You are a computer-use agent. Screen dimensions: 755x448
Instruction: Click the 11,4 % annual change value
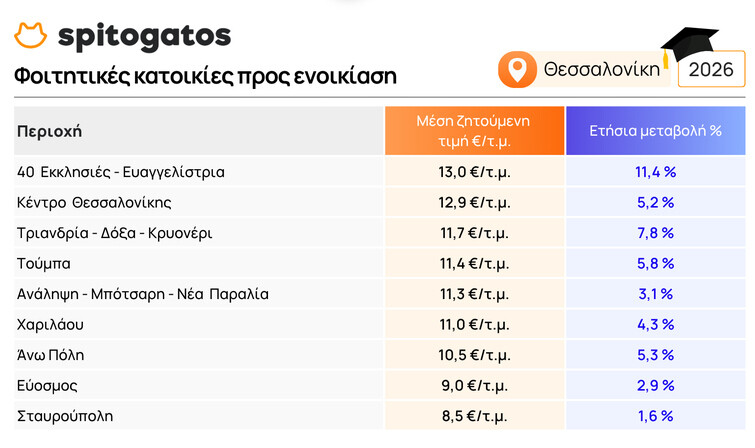pos(655,172)
